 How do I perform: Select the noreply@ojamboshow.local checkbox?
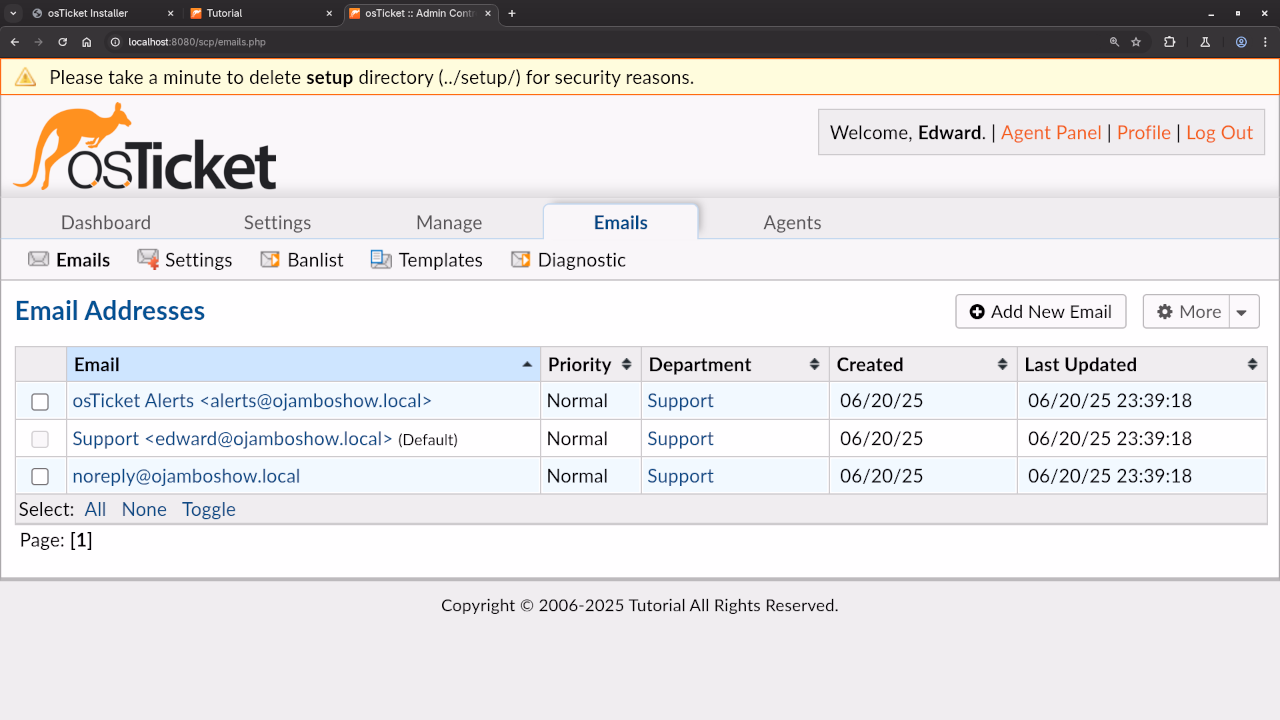click(x=40, y=477)
